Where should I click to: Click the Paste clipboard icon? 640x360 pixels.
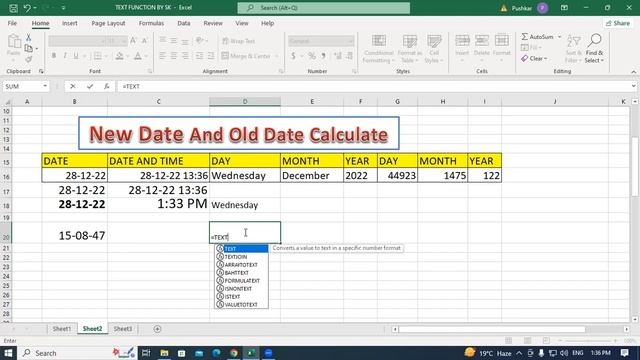[14, 42]
